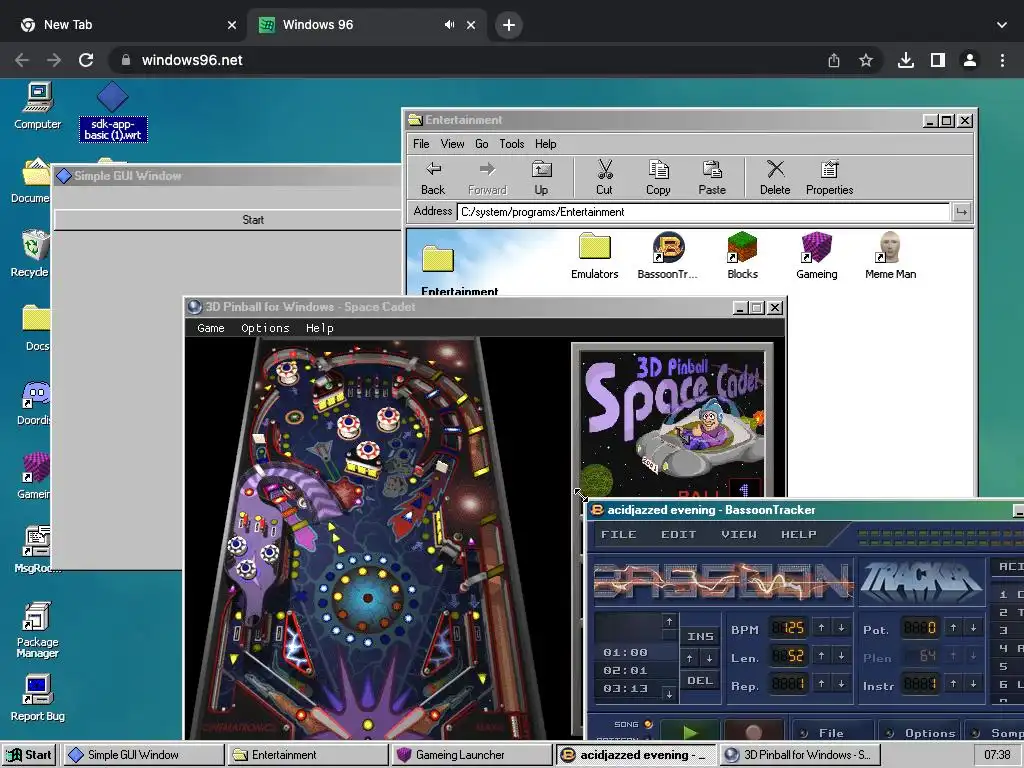
Task: Select the sdk-app-basic (1).wrt desktop file
Action: point(112,112)
